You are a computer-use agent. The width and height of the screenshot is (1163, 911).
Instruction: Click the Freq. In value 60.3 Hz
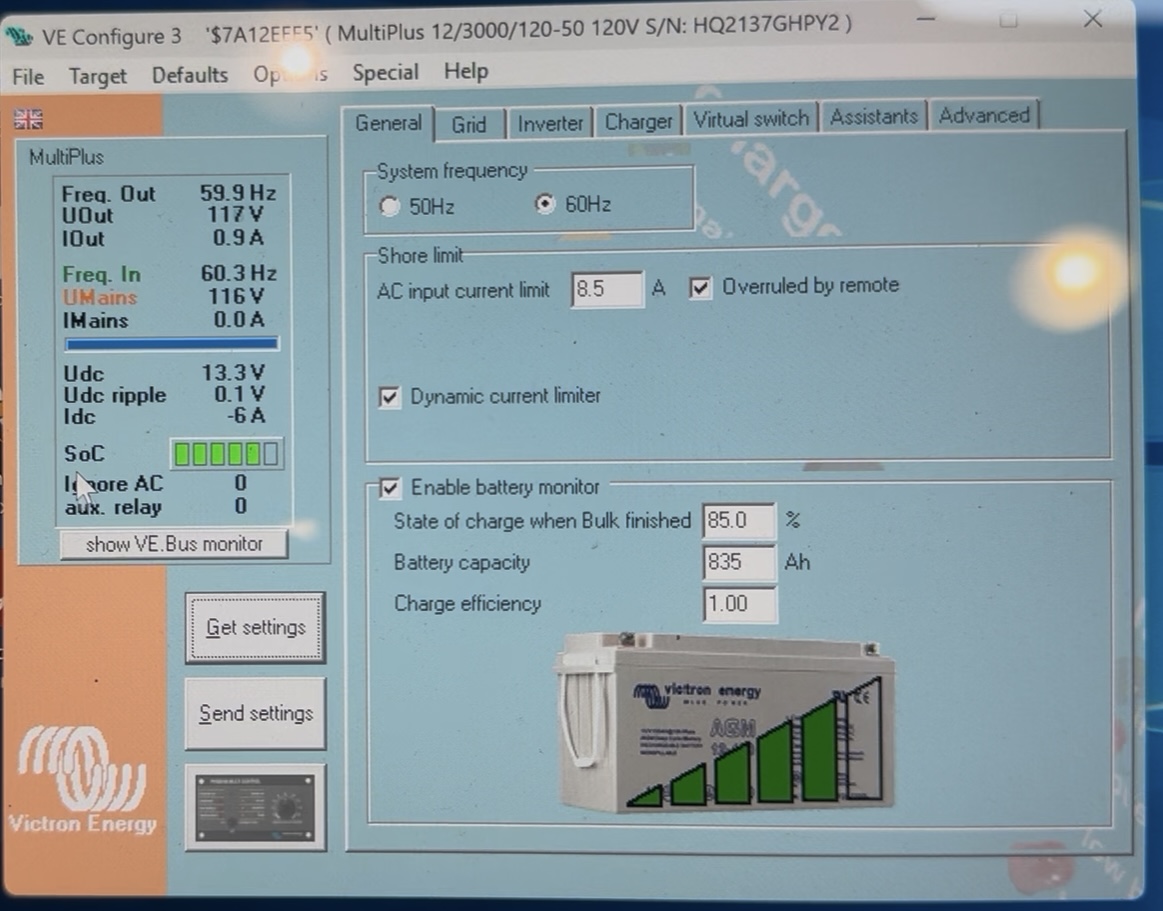click(x=238, y=273)
